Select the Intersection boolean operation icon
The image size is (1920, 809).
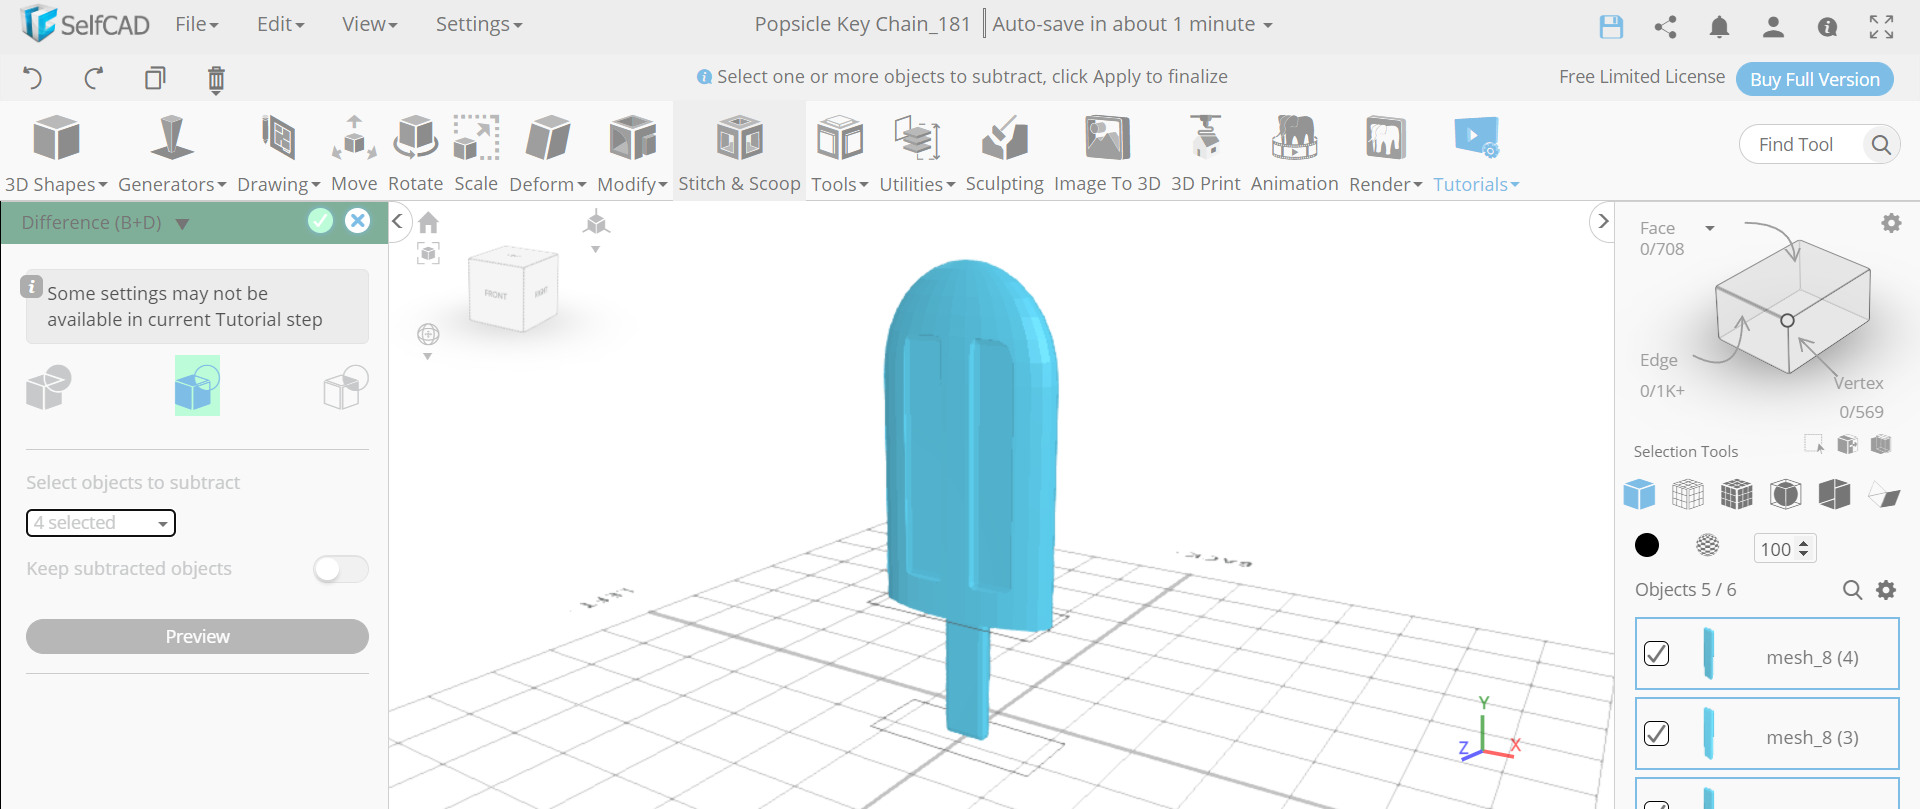point(346,387)
